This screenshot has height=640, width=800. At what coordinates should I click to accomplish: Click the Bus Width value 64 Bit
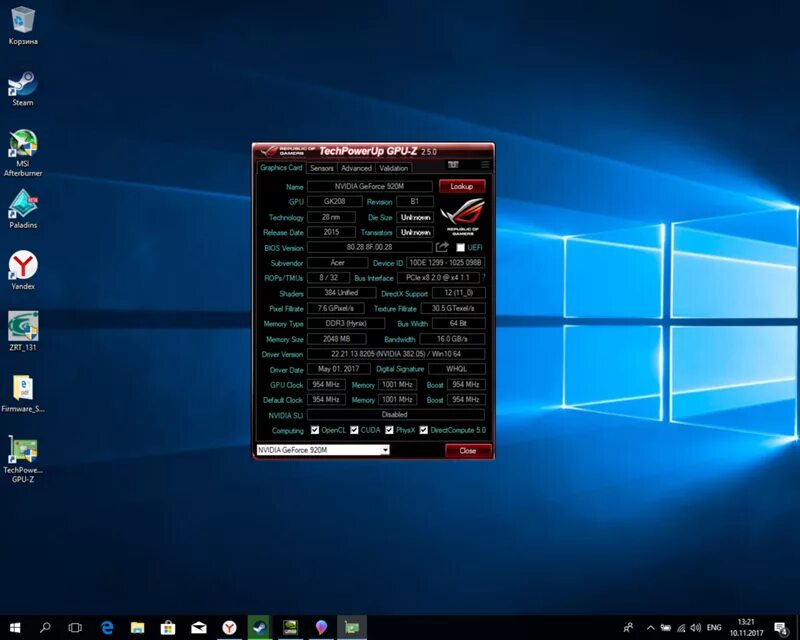tap(459, 323)
